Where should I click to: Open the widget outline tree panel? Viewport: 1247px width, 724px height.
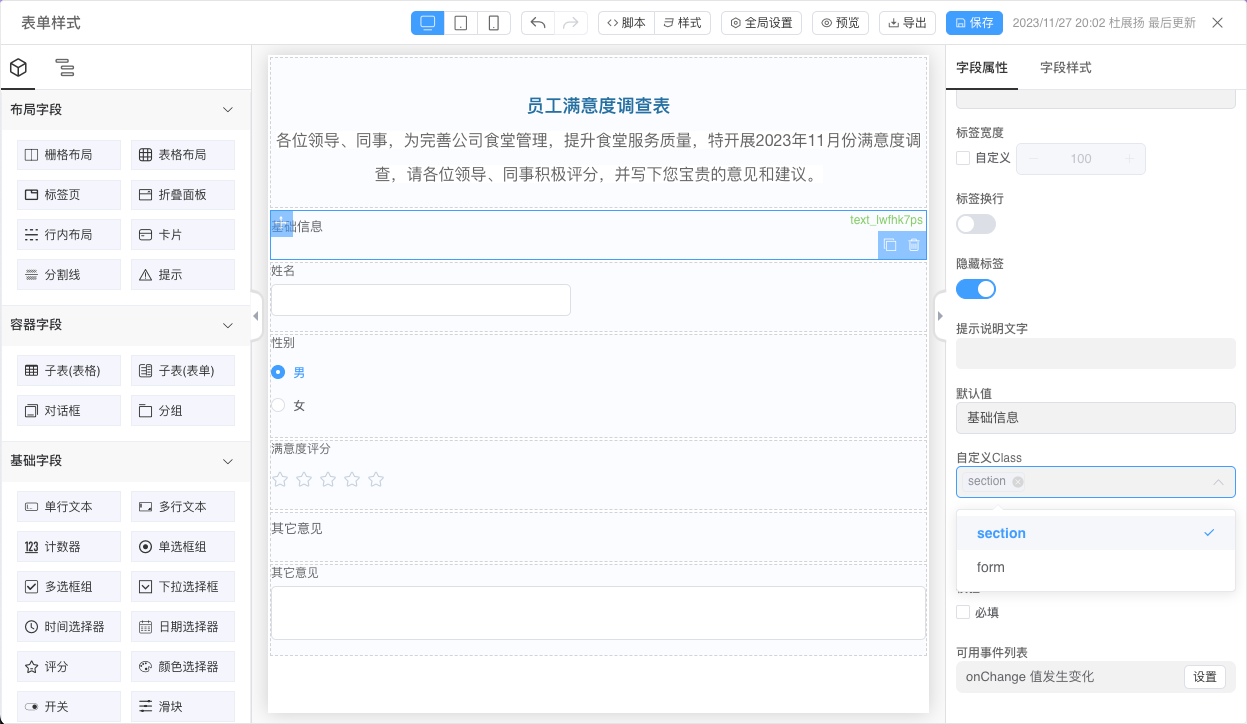tap(64, 68)
